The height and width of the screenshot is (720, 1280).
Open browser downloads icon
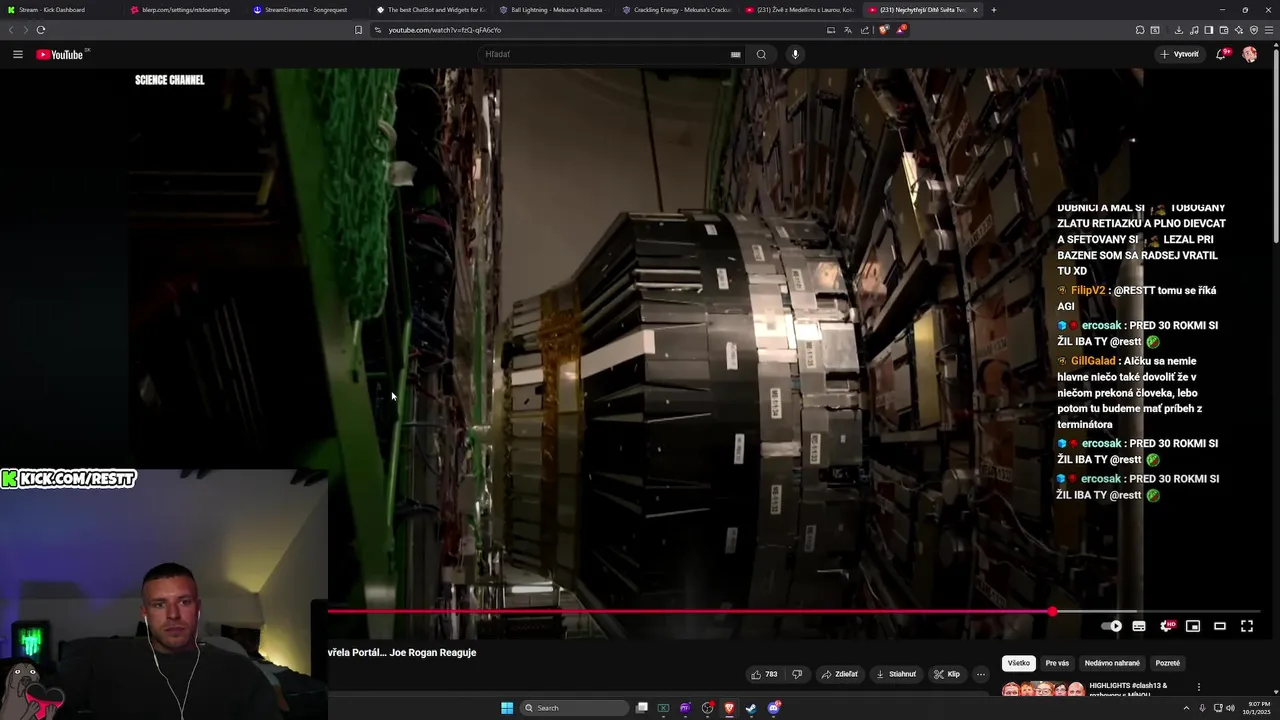[1179, 30]
